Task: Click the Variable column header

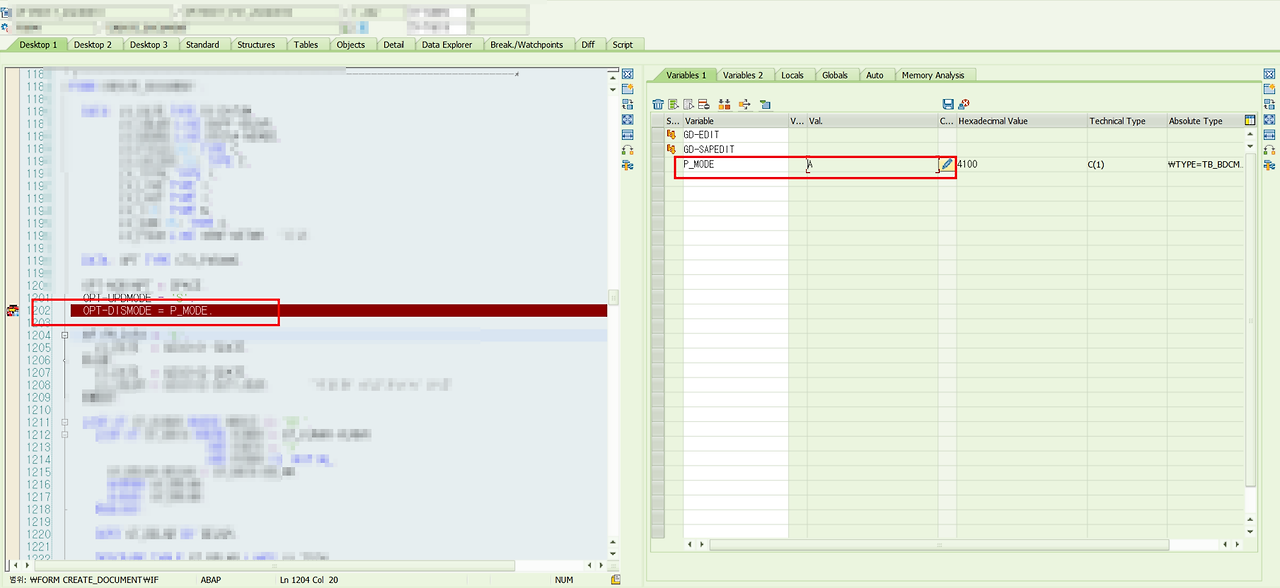Action: [x=736, y=120]
